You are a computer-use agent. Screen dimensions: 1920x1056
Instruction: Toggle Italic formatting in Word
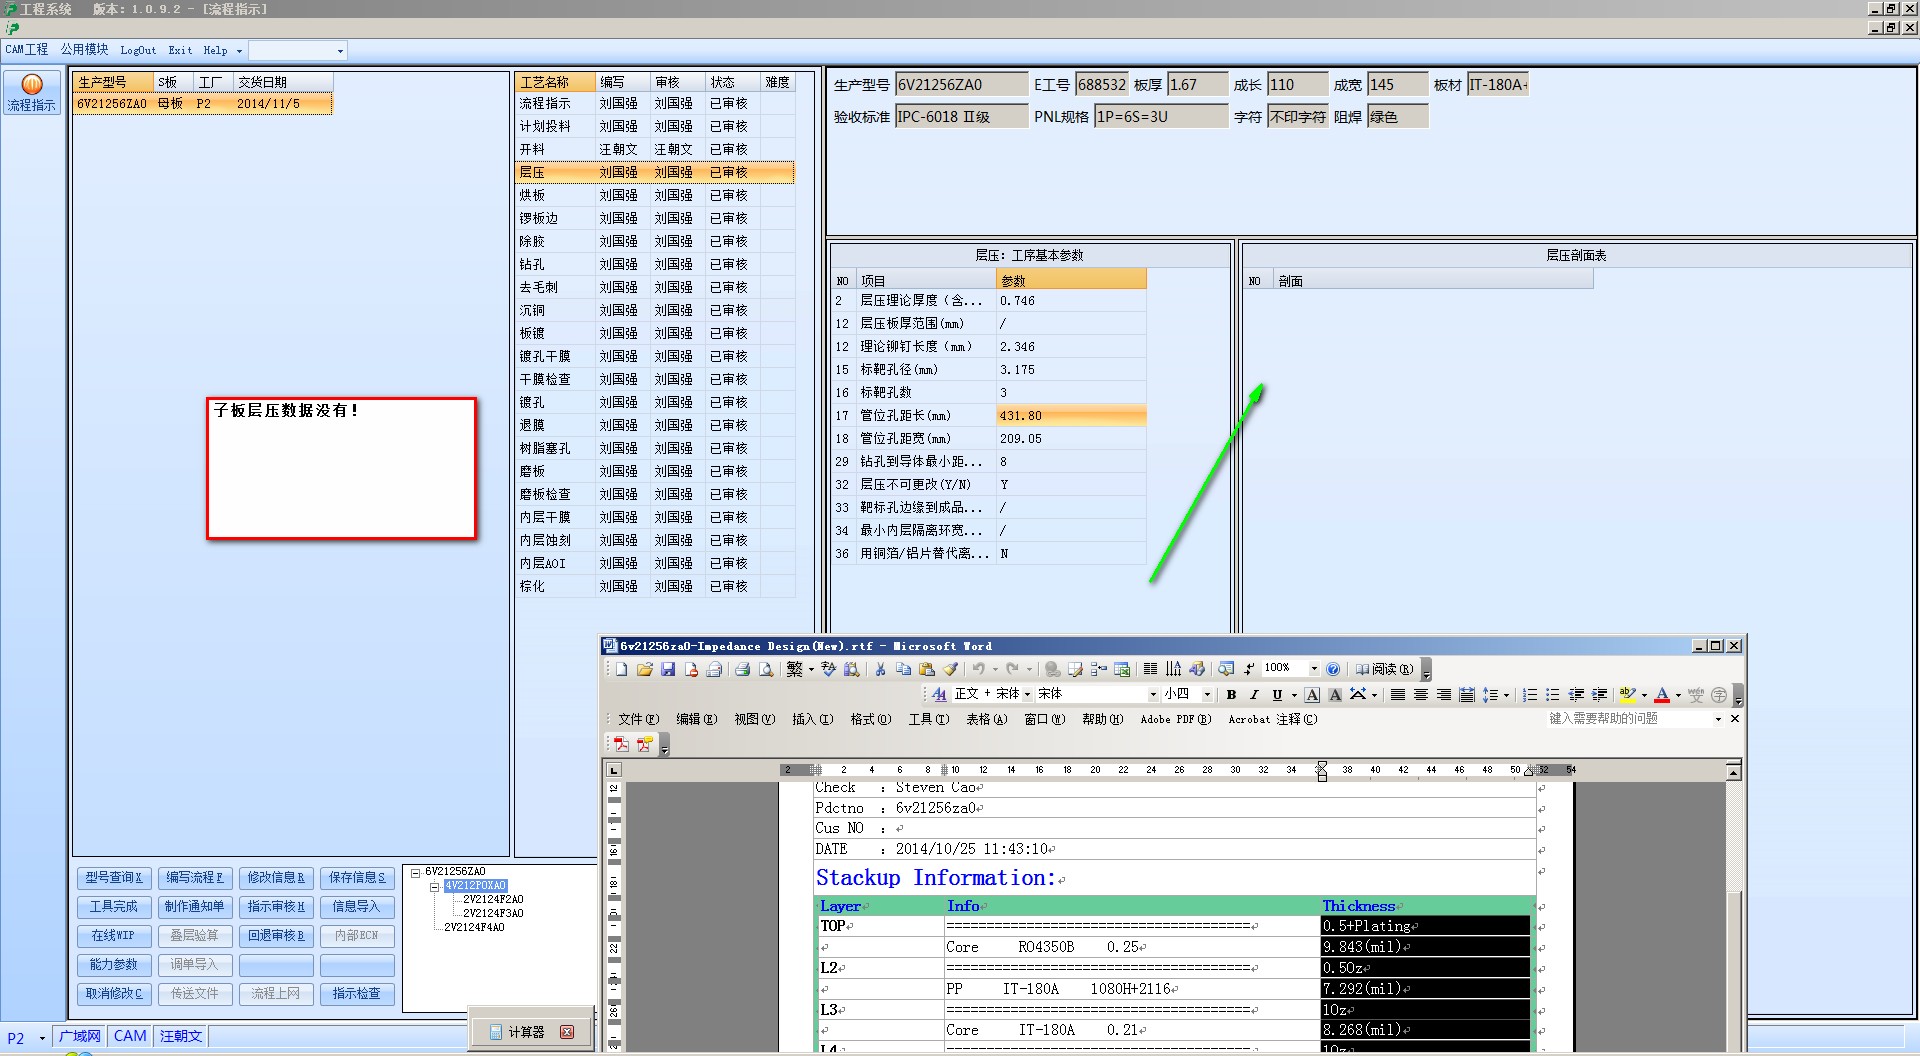click(x=1254, y=695)
